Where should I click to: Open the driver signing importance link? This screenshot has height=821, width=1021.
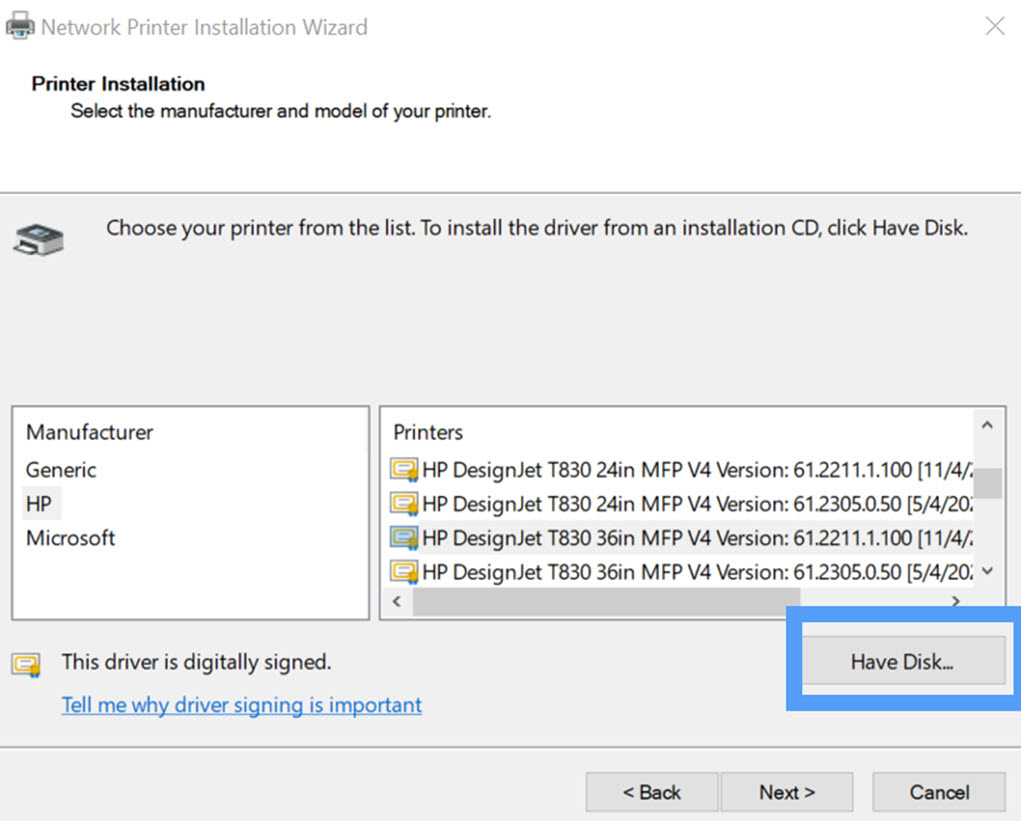(241, 705)
